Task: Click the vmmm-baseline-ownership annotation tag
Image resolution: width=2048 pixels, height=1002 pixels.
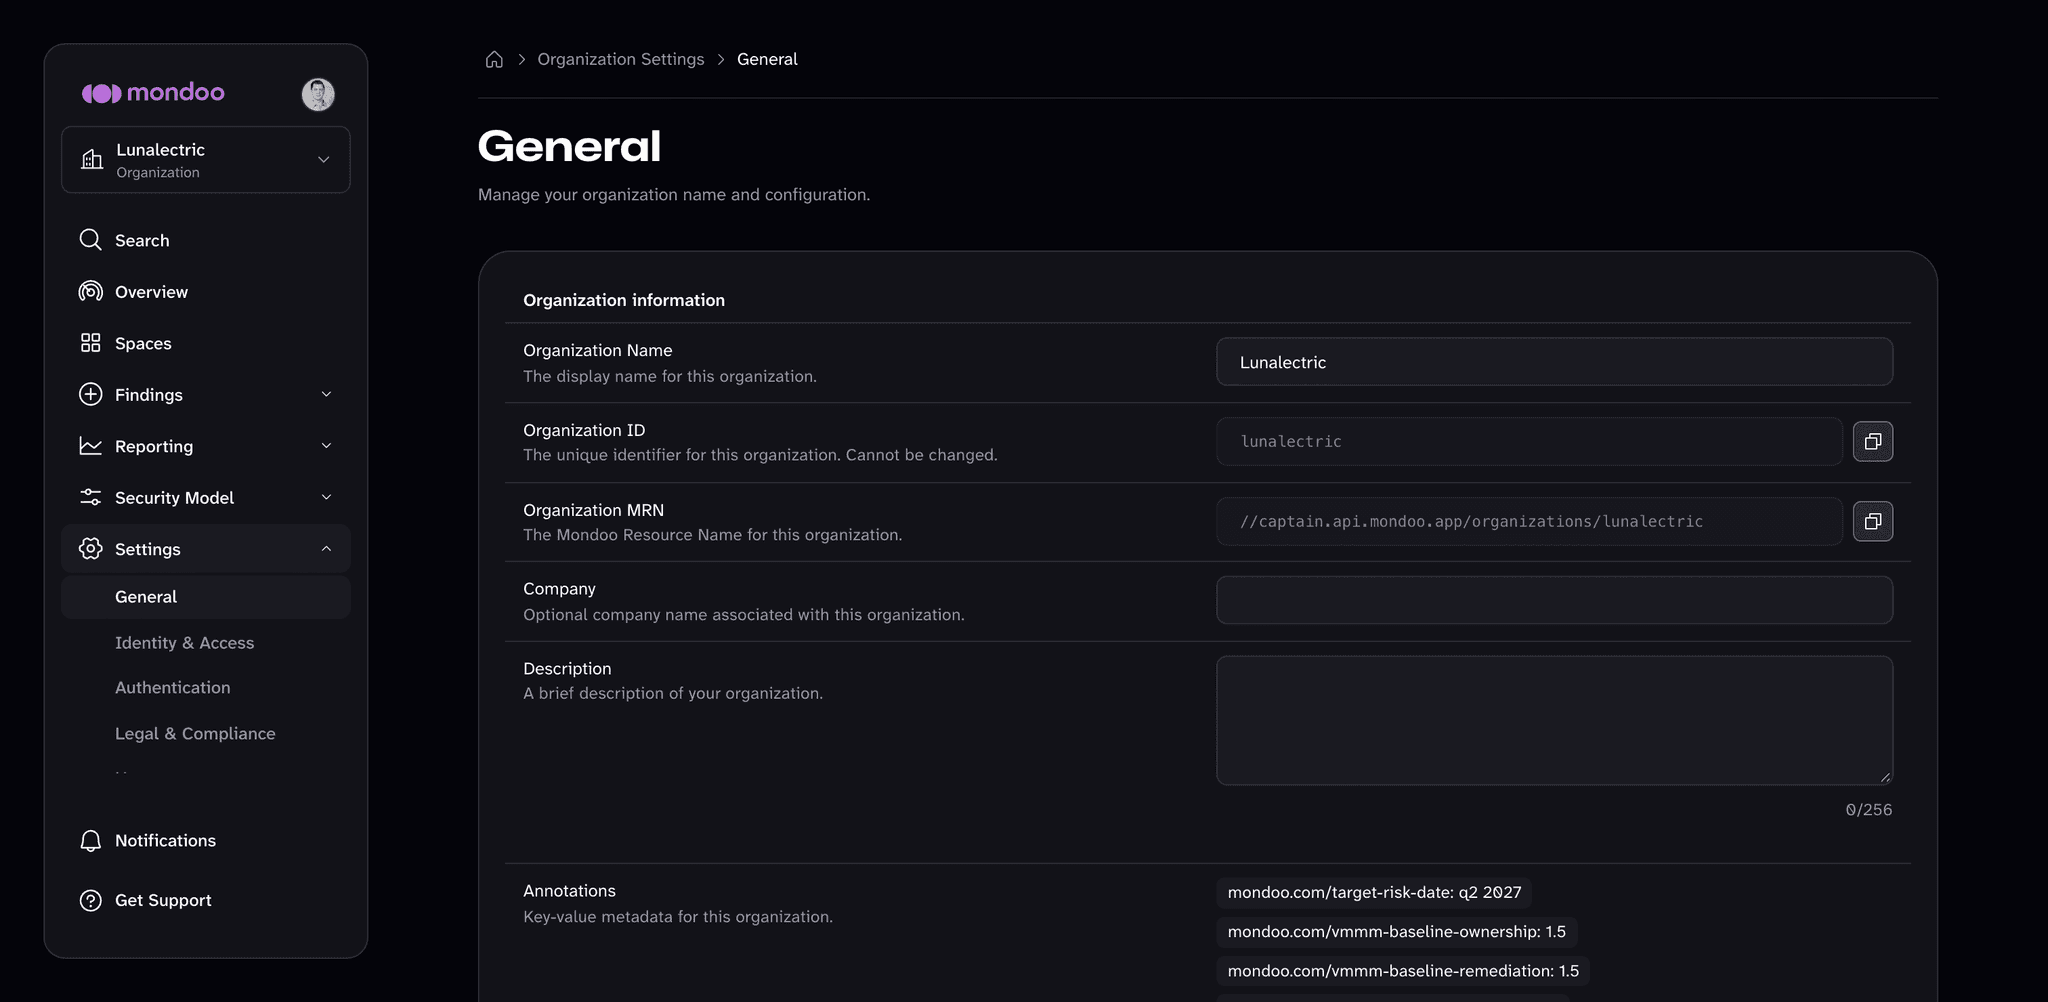Action: pyautogui.click(x=1396, y=932)
